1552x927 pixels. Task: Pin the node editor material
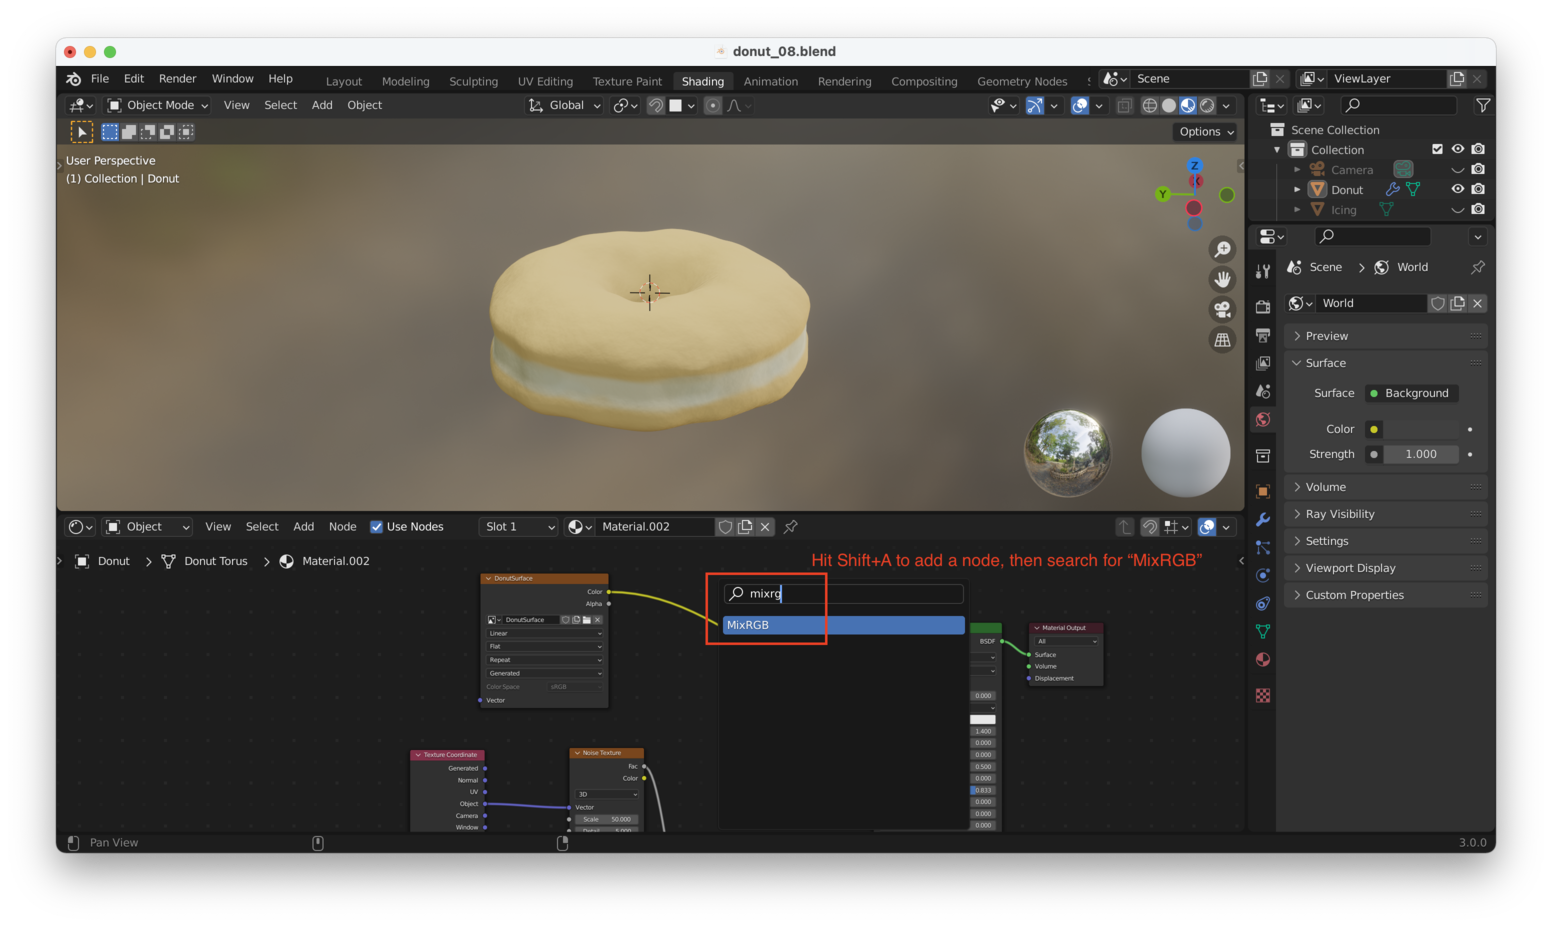pos(791,527)
